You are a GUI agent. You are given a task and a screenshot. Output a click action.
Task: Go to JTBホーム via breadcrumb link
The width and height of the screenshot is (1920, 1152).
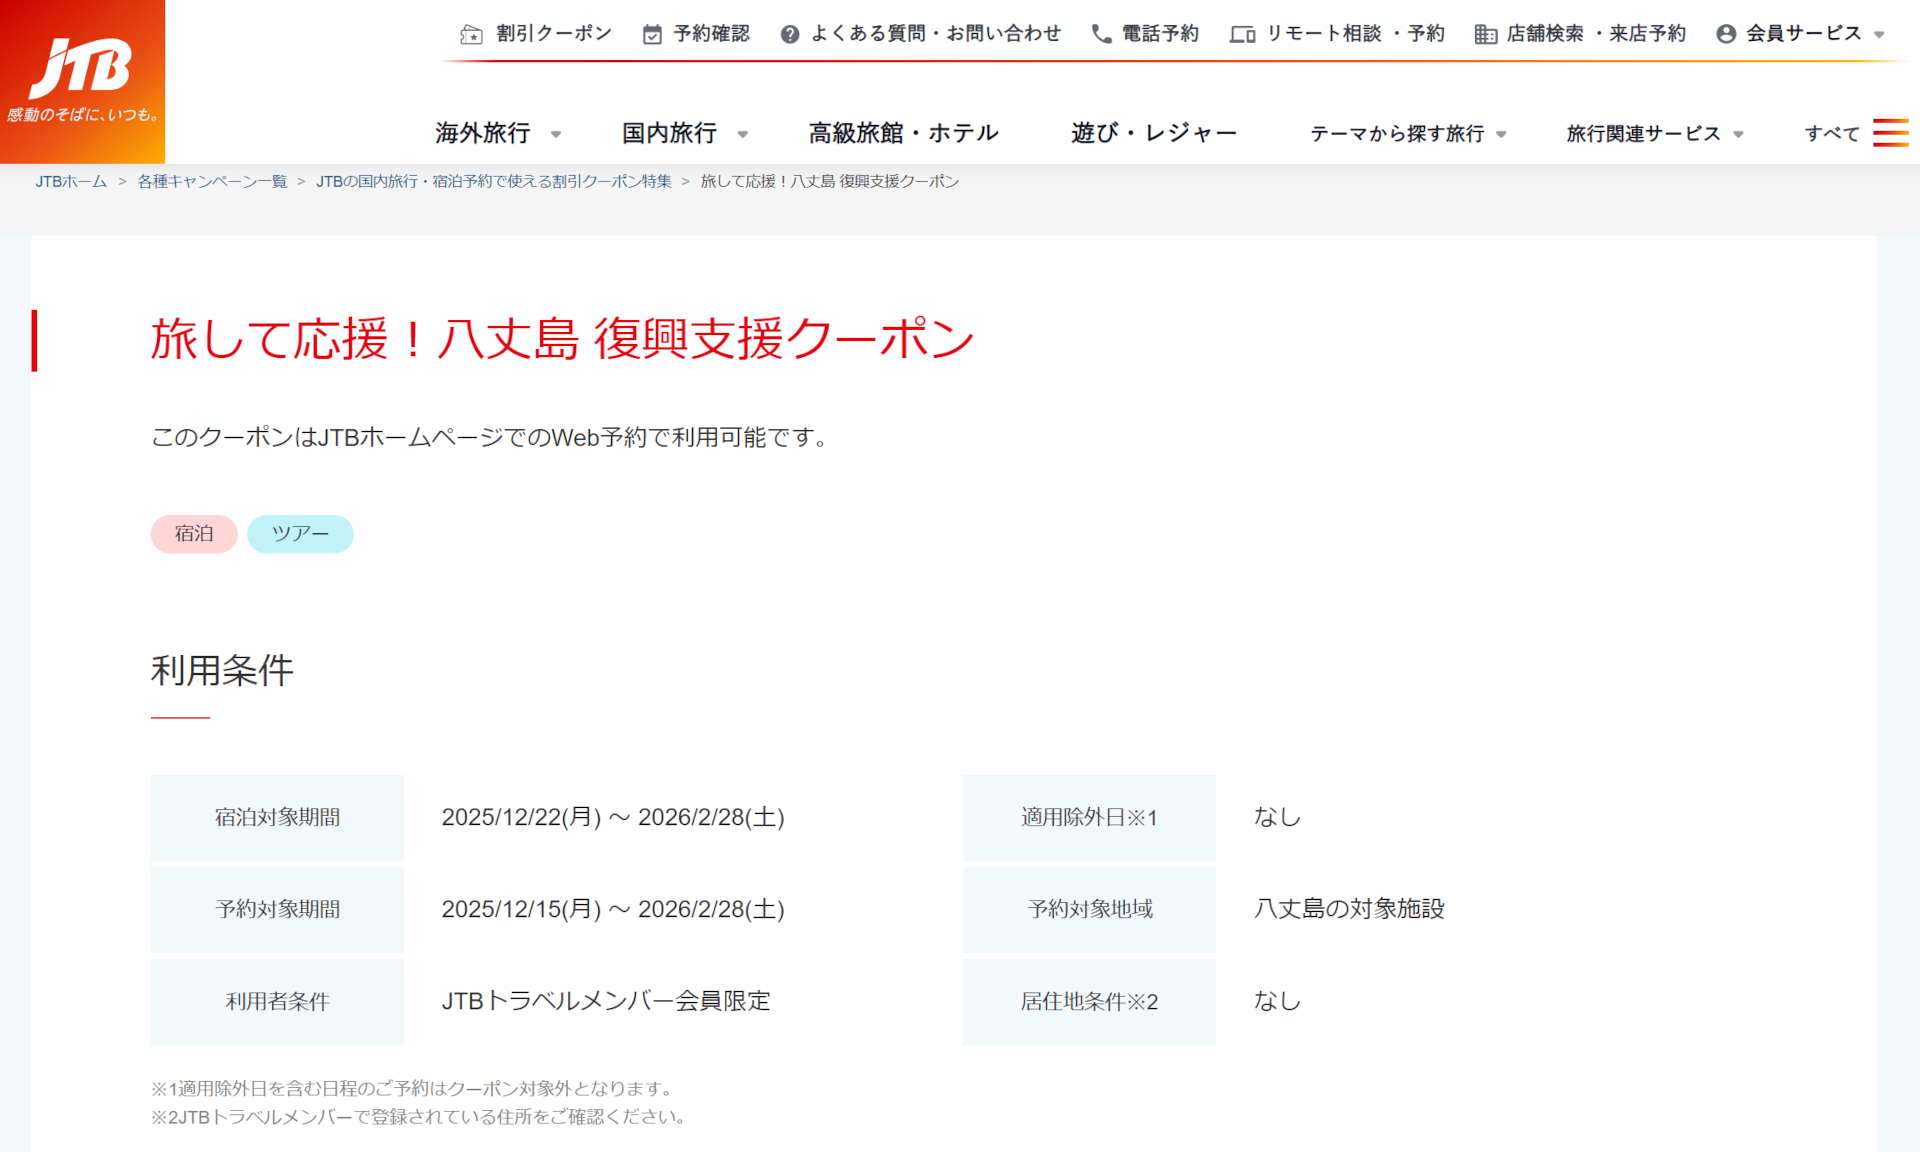click(69, 181)
